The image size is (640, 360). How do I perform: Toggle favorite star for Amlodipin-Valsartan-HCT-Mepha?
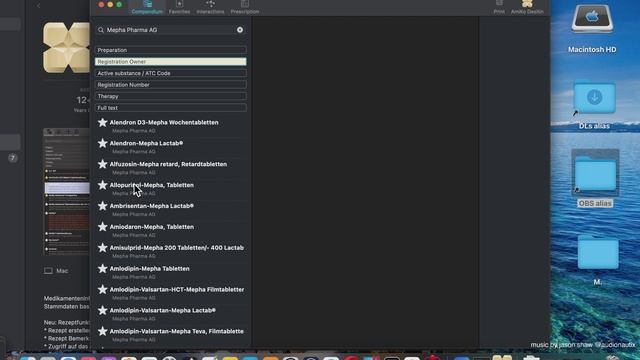pyautogui.click(x=102, y=289)
